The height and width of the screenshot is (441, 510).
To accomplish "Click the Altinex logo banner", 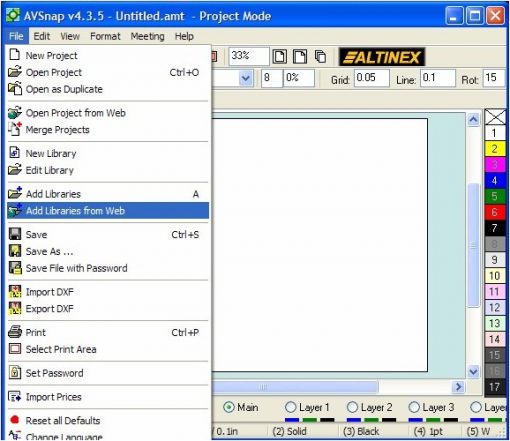I will coord(382,57).
